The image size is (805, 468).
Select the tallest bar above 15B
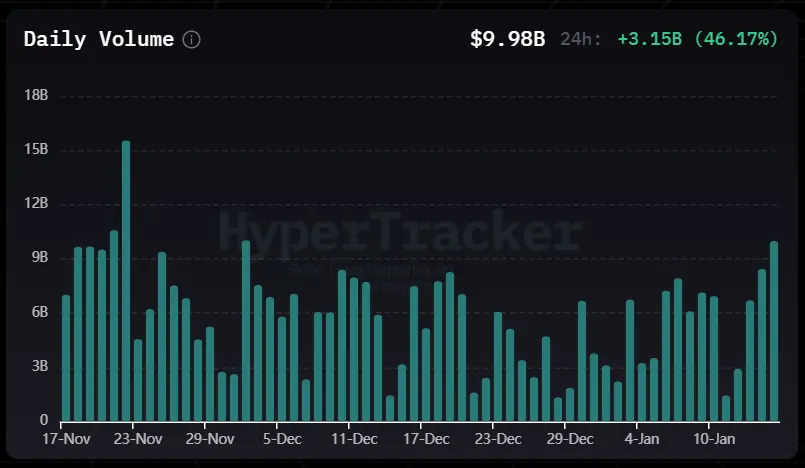(x=126, y=281)
